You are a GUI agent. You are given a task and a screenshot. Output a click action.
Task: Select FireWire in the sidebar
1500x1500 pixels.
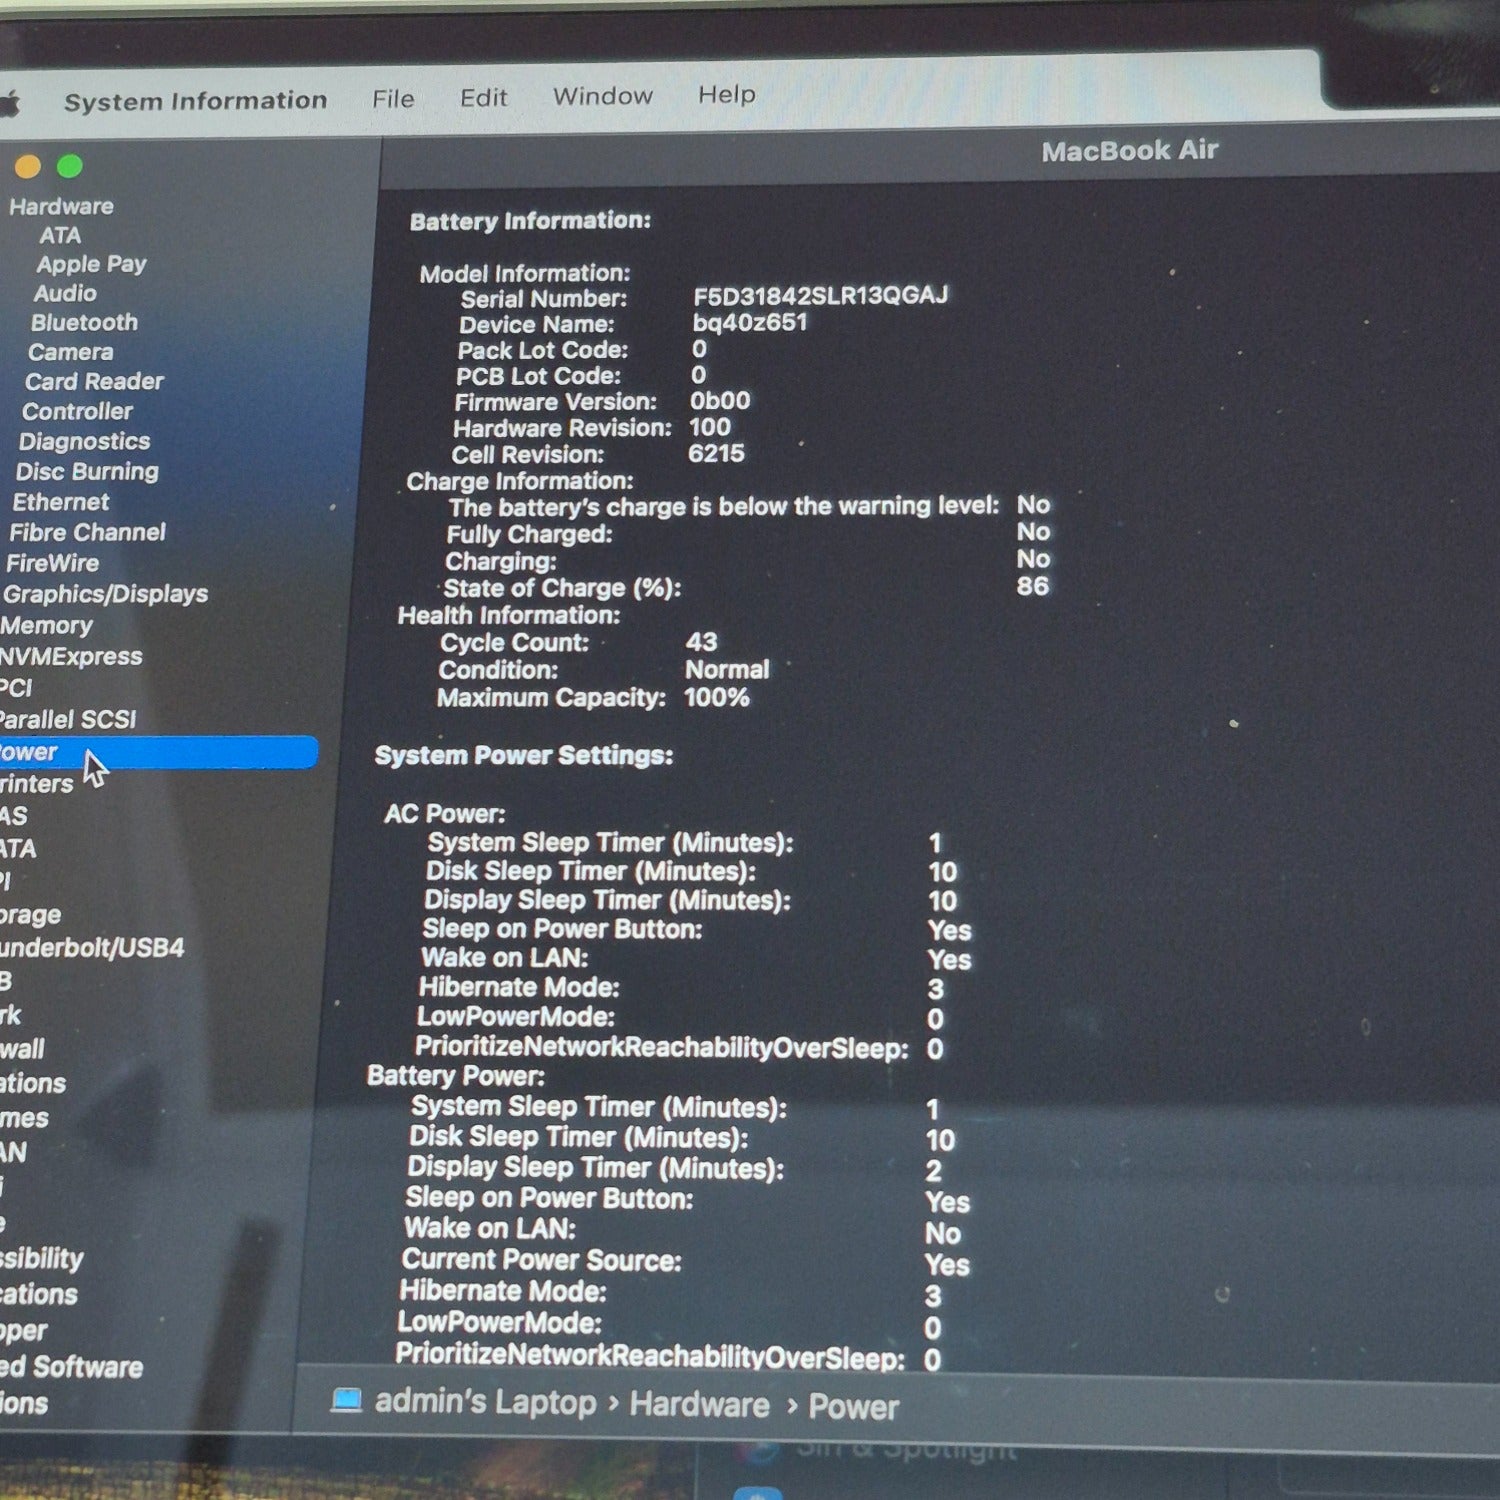52,564
